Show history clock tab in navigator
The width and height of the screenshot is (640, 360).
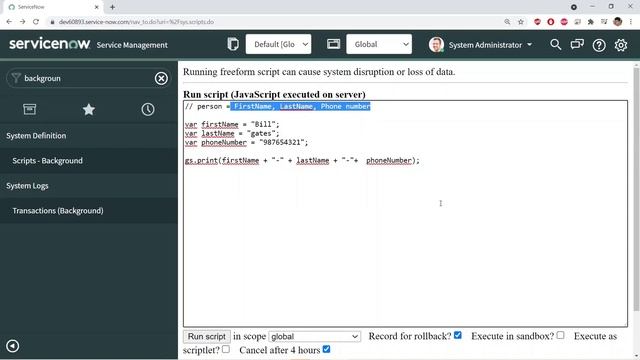coord(148,109)
